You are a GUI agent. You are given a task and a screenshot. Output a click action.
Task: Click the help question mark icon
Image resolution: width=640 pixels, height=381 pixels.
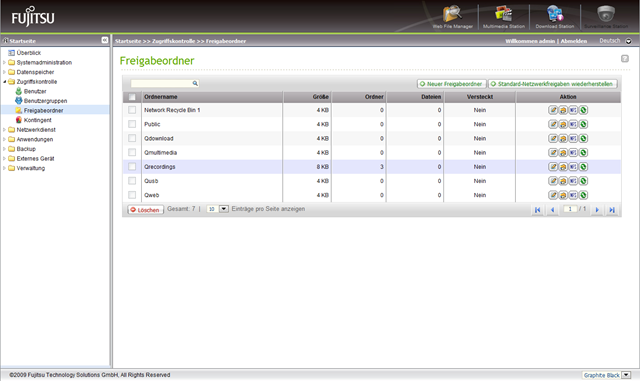pyautogui.click(x=624, y=59)
